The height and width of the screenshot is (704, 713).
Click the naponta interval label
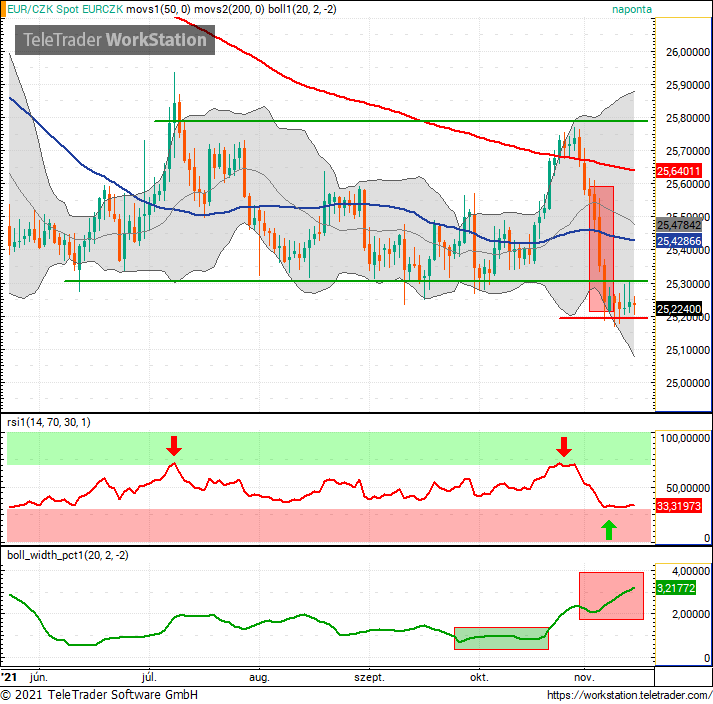coord(632,9)
